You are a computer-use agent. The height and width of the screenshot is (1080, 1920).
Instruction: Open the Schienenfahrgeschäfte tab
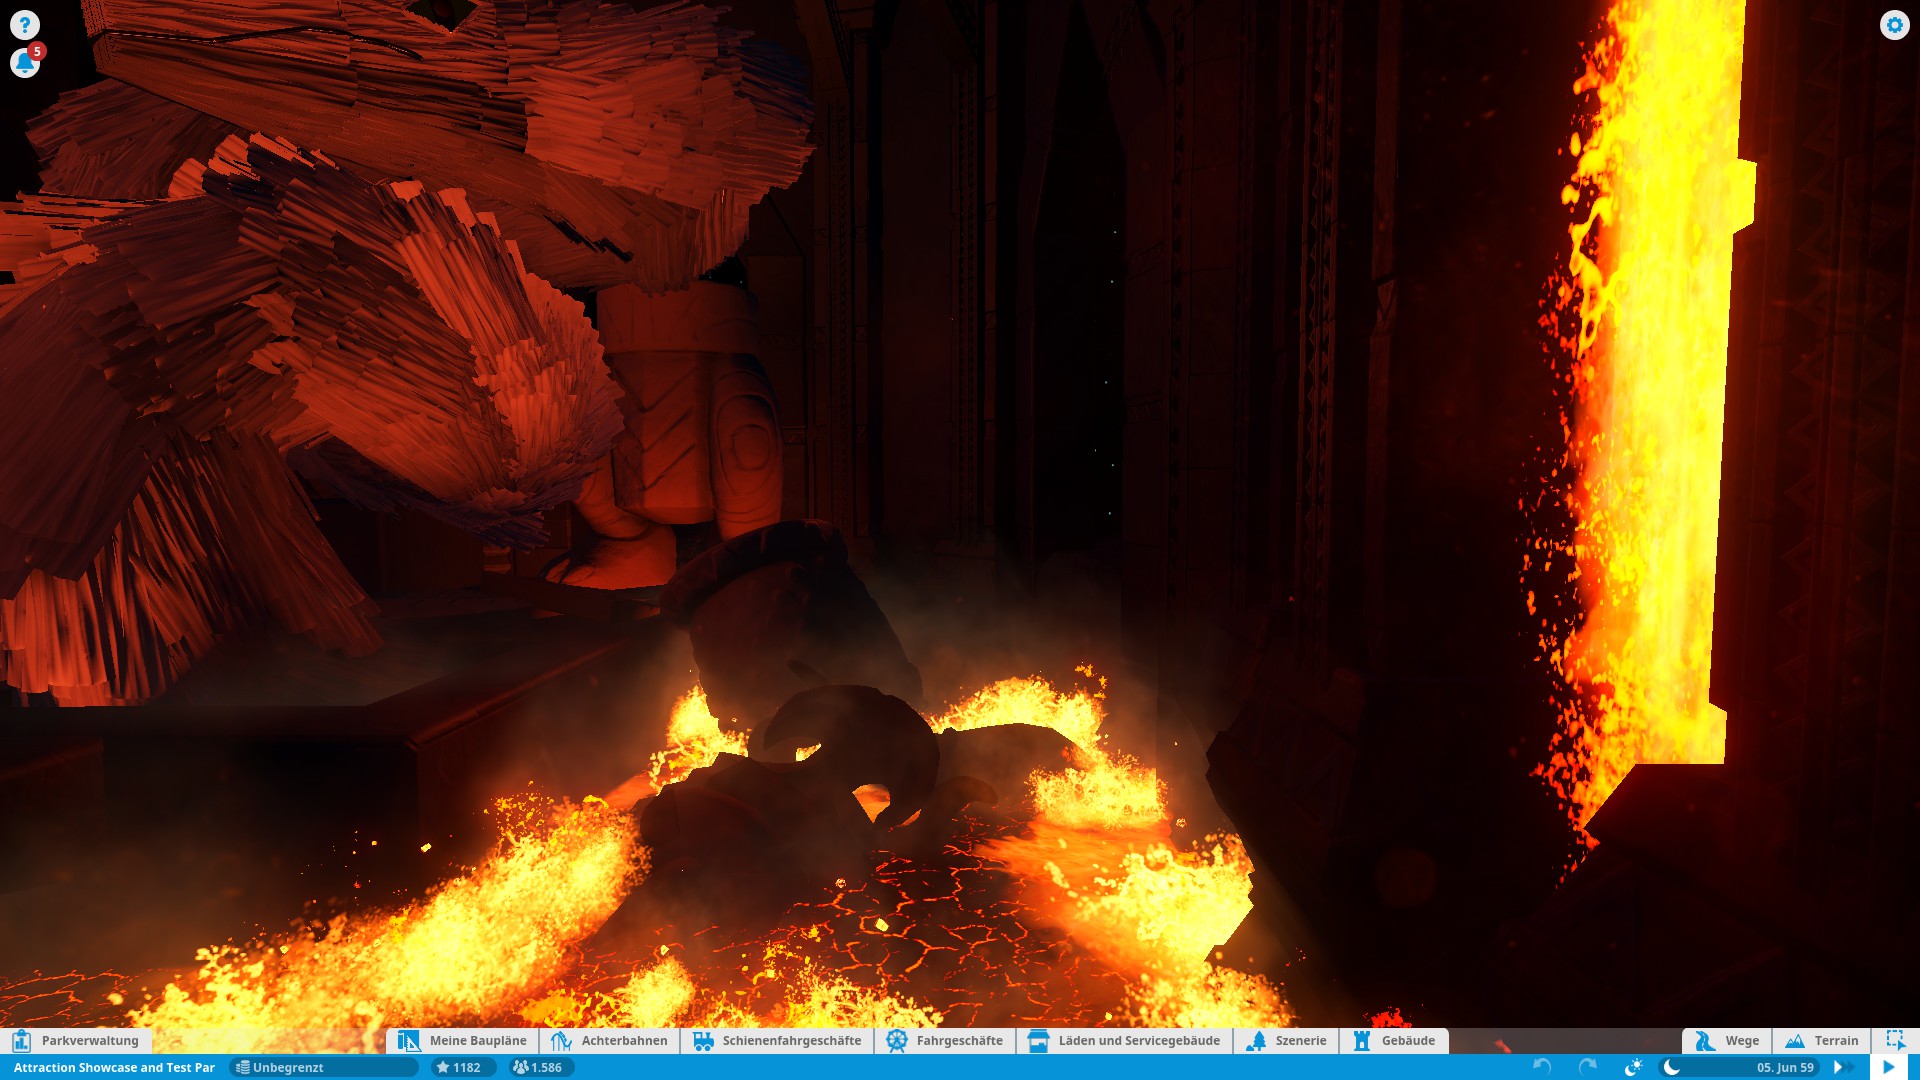tap(777, 1041)
